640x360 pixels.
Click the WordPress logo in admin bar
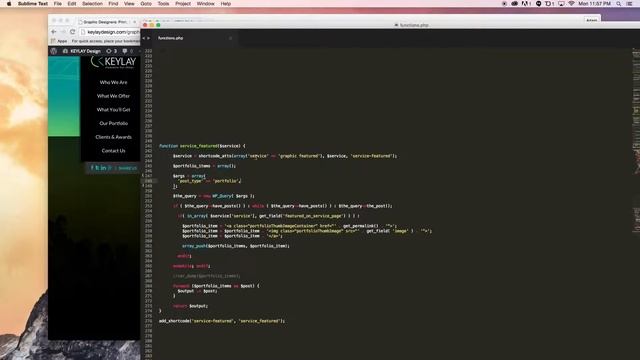pos(53,51)
